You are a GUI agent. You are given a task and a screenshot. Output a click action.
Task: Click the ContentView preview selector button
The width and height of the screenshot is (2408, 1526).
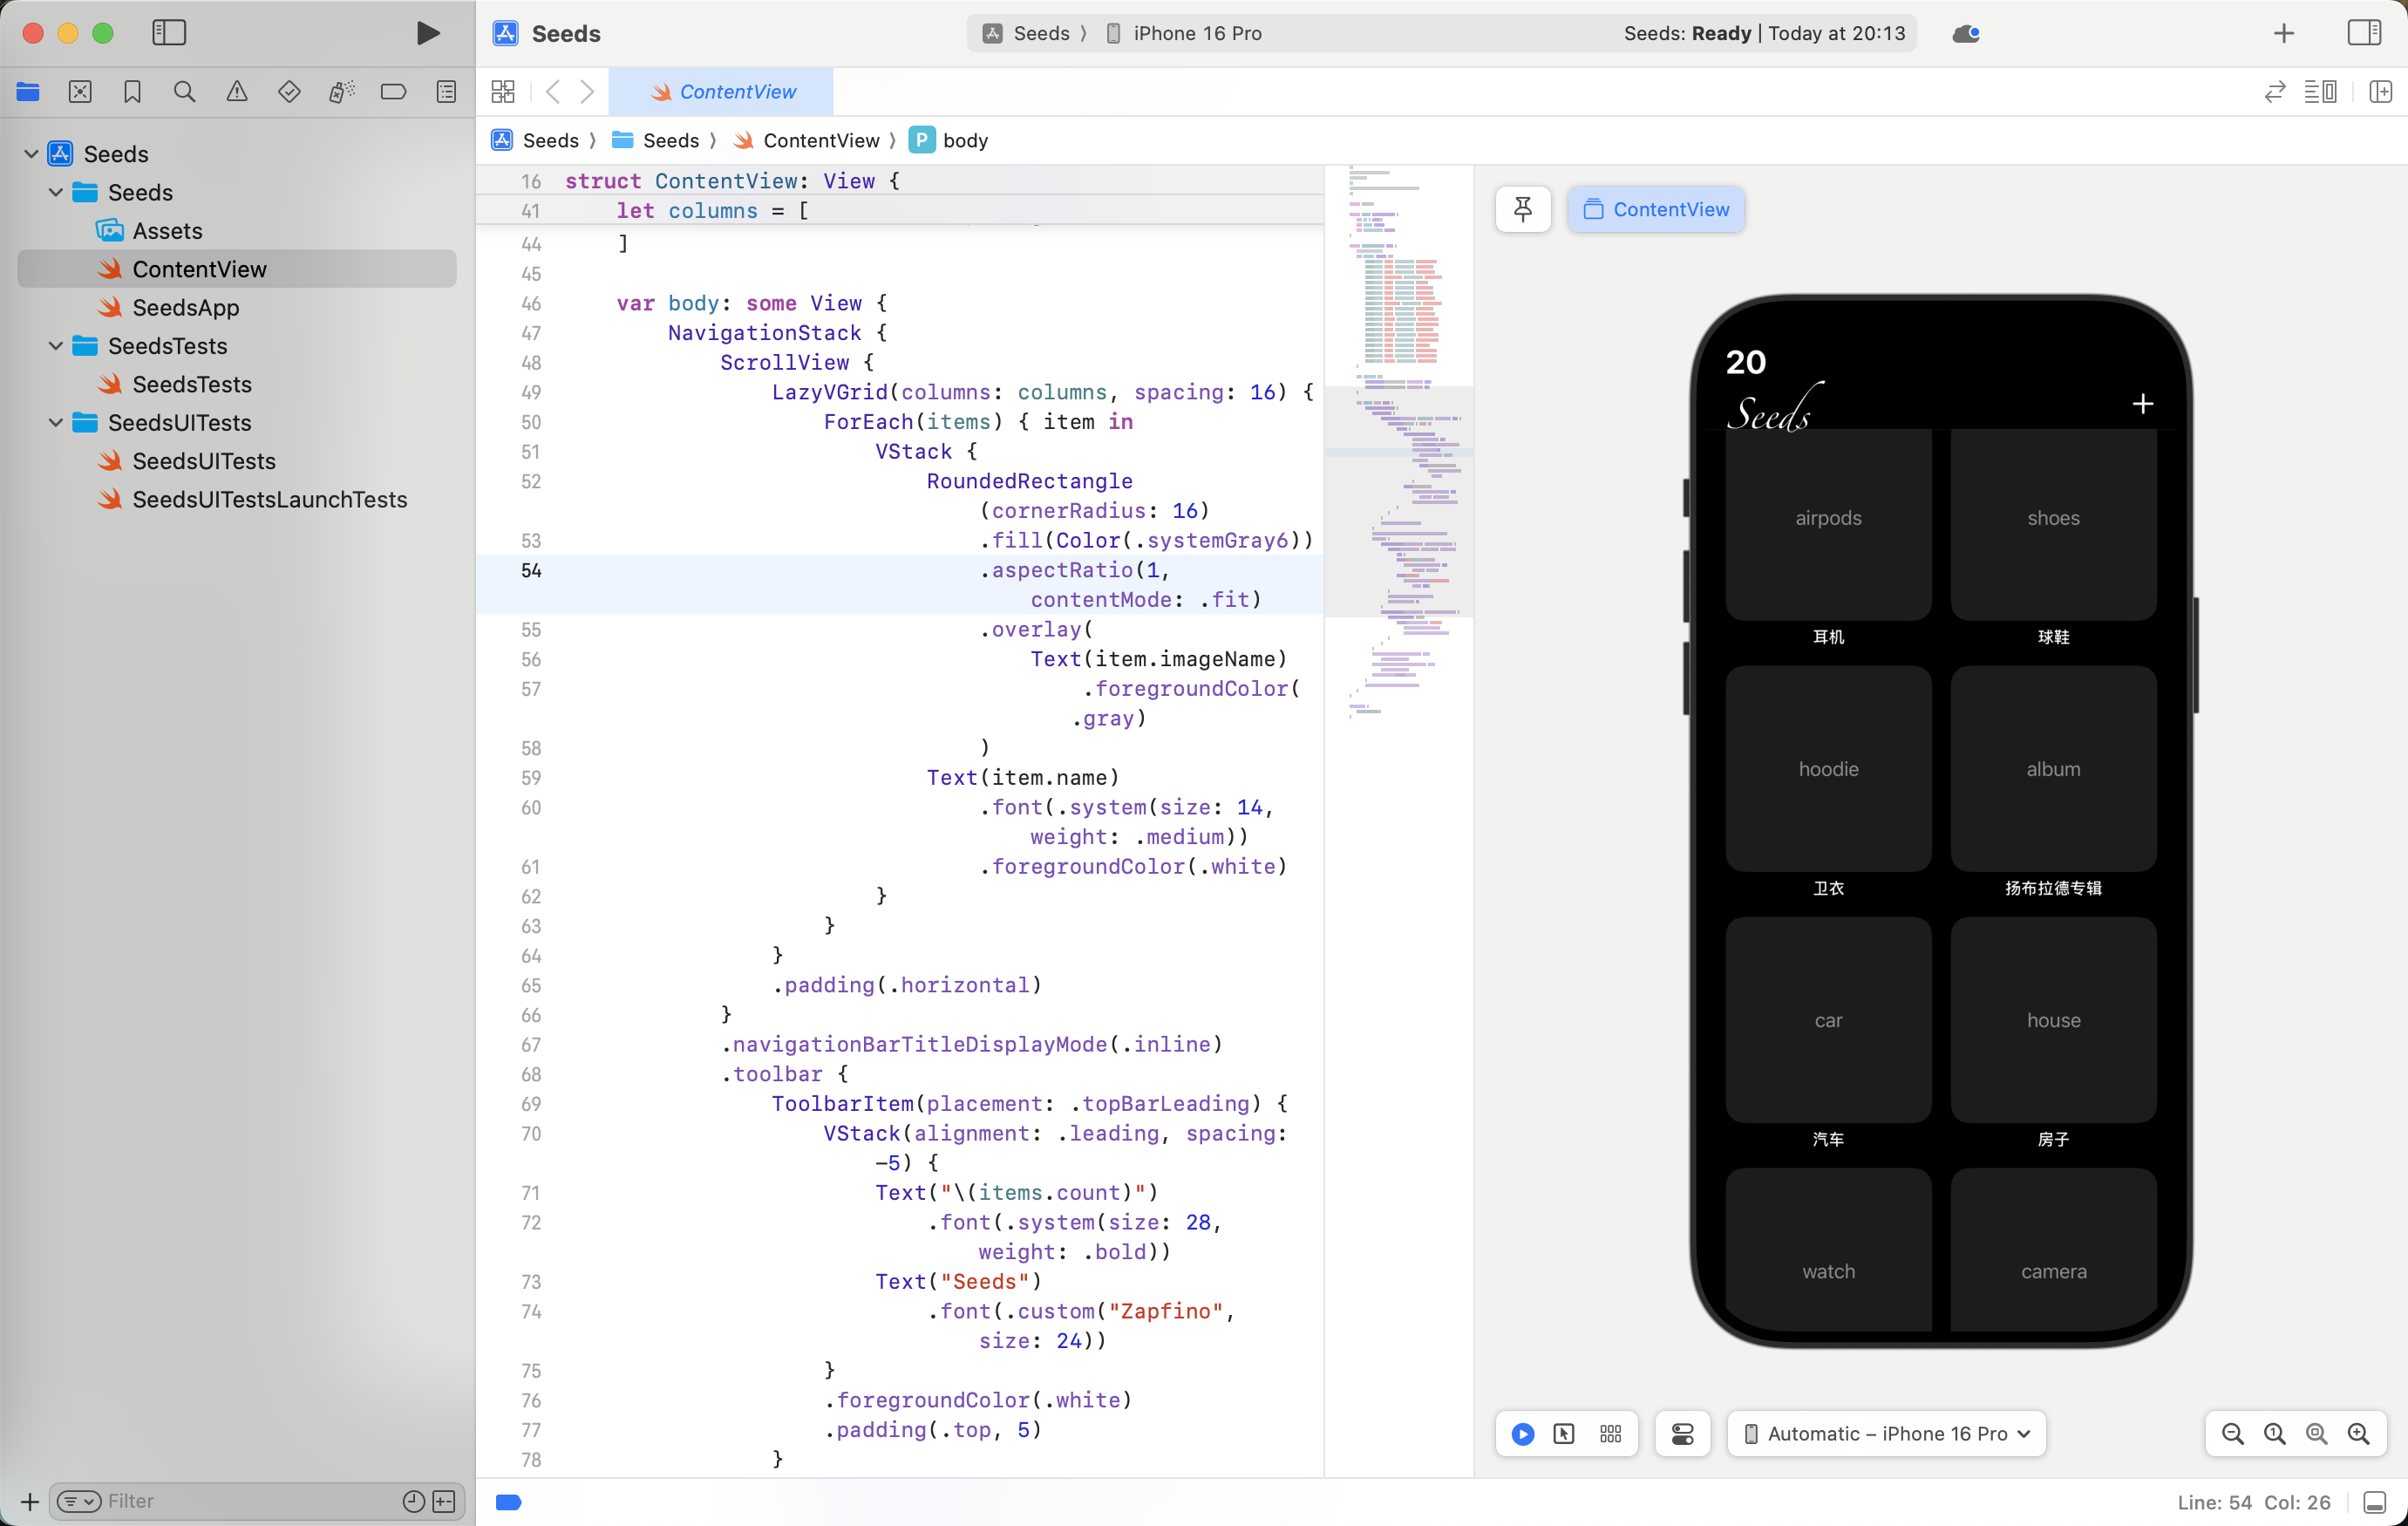1656,209
